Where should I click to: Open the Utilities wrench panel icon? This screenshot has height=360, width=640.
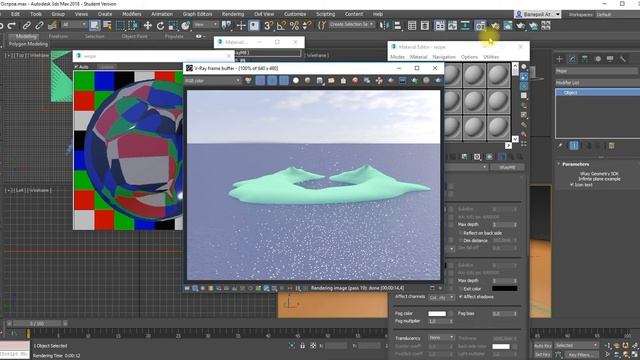pyautogui.click(x=623, y=59)
